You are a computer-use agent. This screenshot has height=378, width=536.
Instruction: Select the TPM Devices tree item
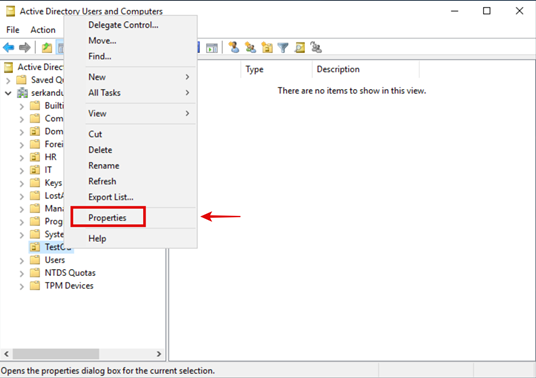[69, 286]
